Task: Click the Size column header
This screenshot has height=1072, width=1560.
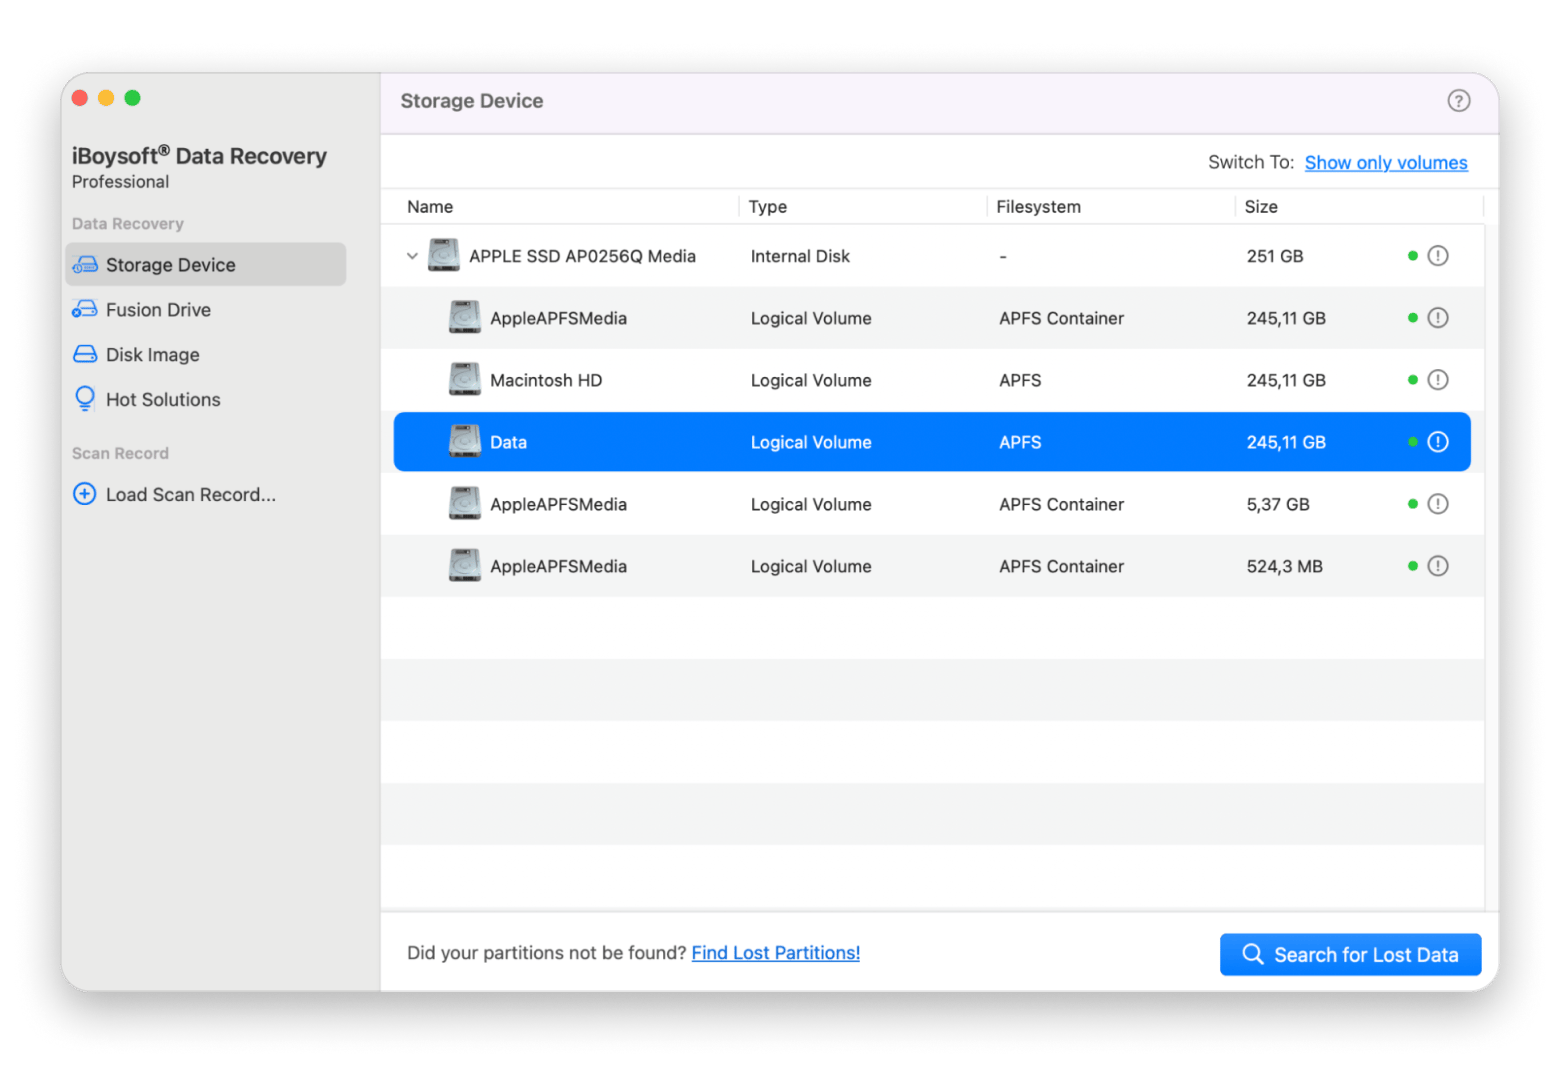Action: coord(1260,207)
